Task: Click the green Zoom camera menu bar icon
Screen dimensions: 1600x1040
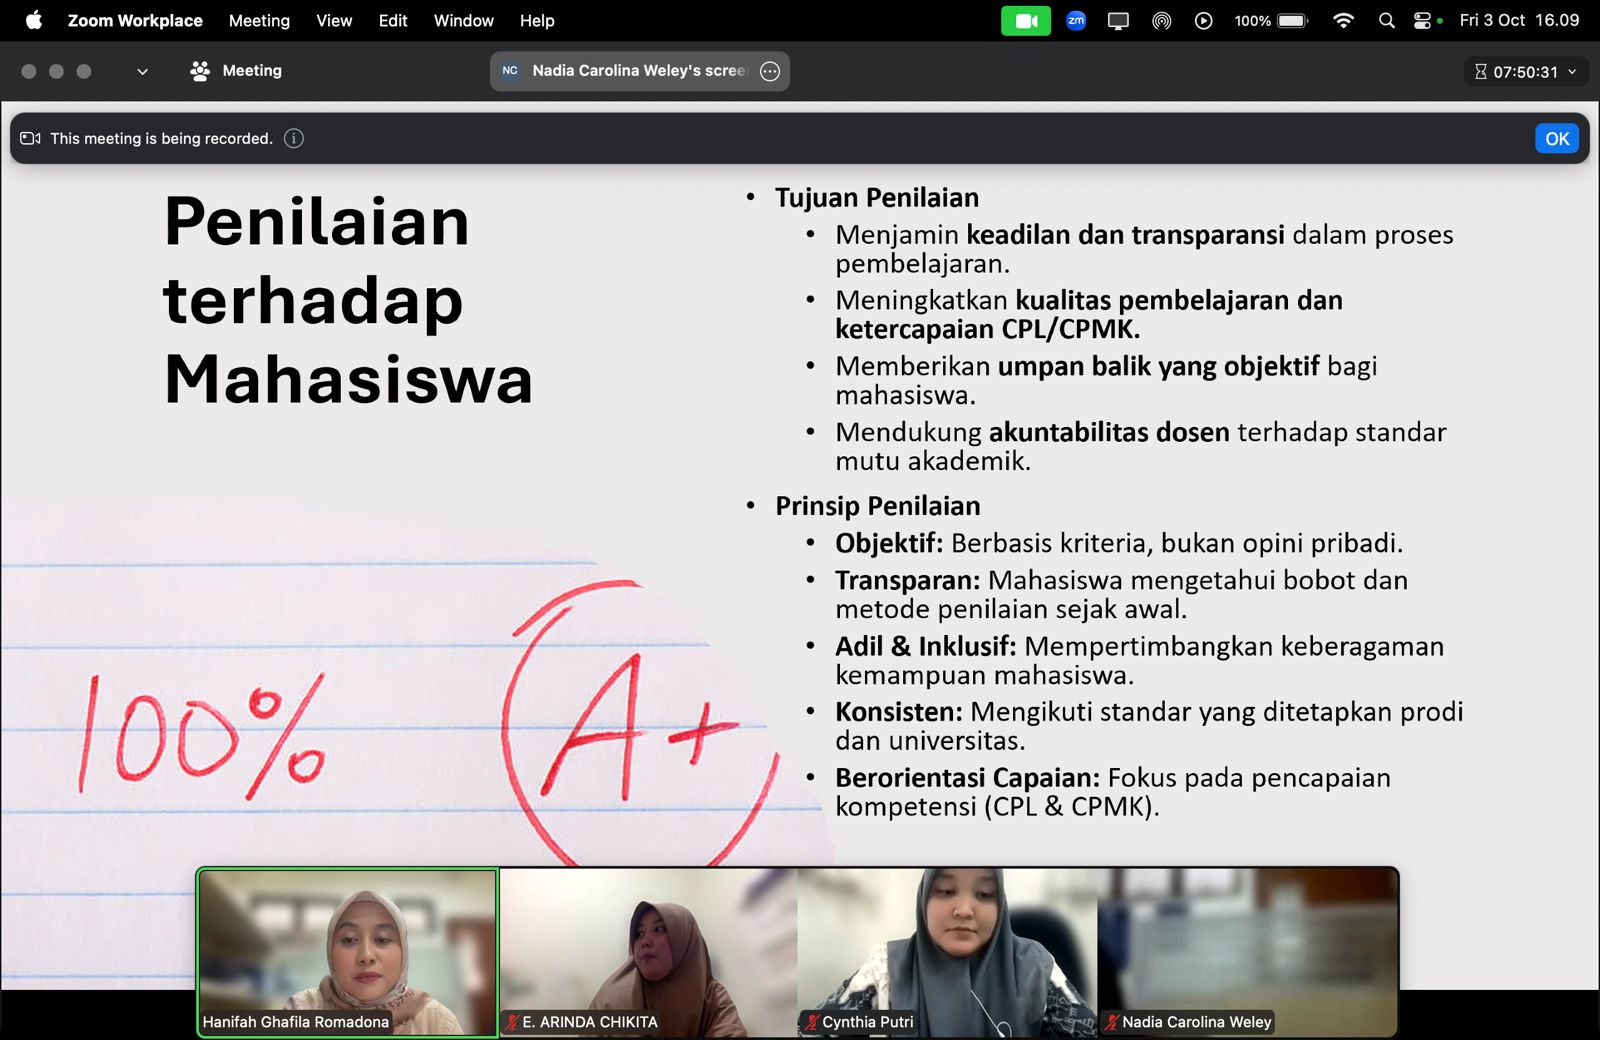Action: pyautogui.click(x=1025, y=21)
